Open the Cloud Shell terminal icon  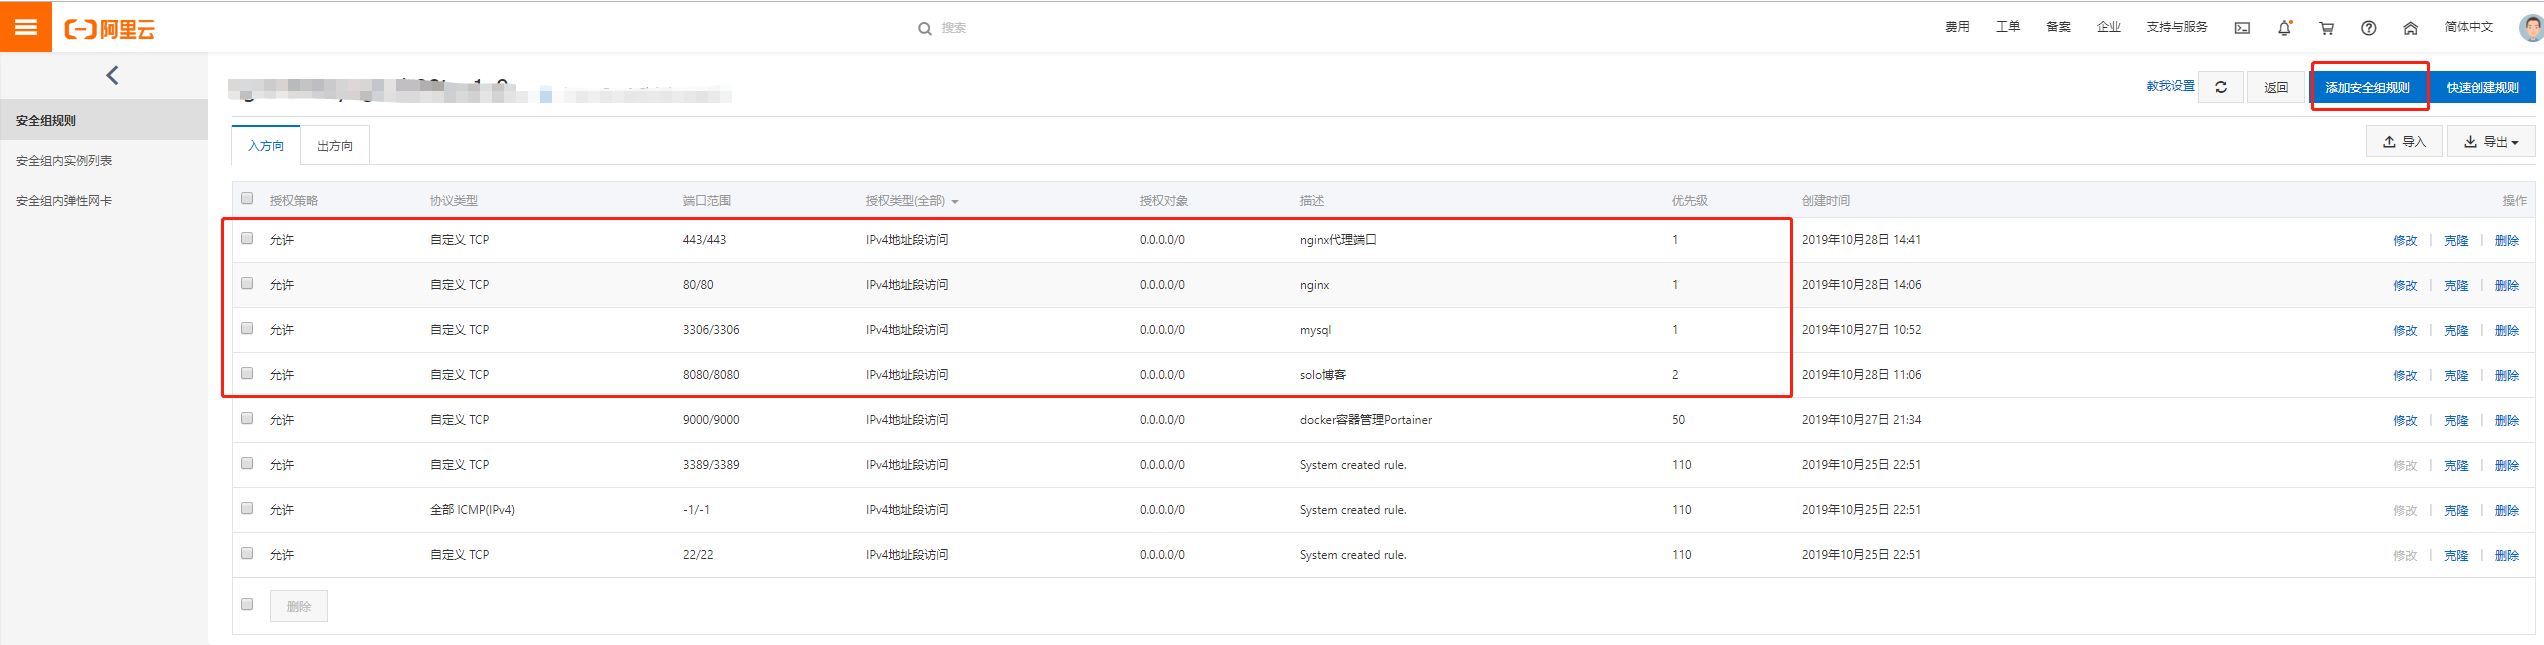[2242, 28]
